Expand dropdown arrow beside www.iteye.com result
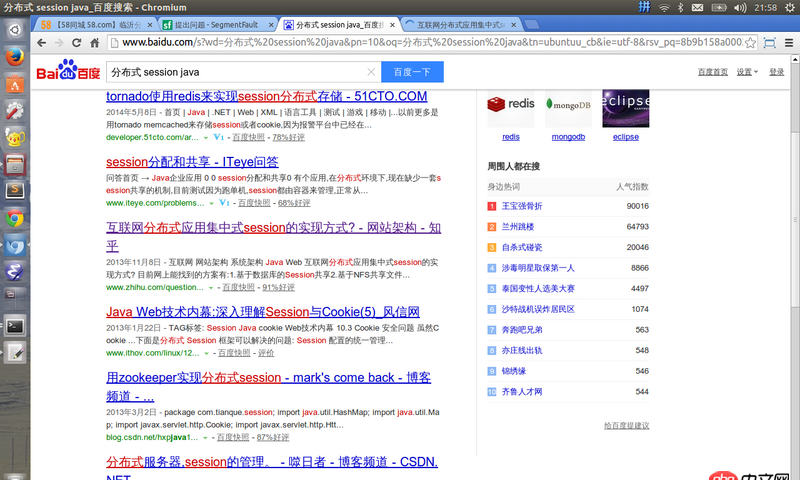The width and height of the screenshot is (800, 480). pyautogui.click(x=211, y=204)
